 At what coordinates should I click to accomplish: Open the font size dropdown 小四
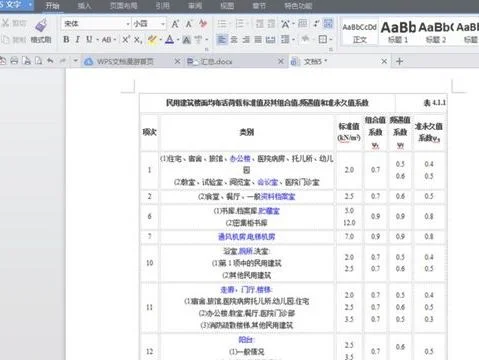(x=163, y=24)
